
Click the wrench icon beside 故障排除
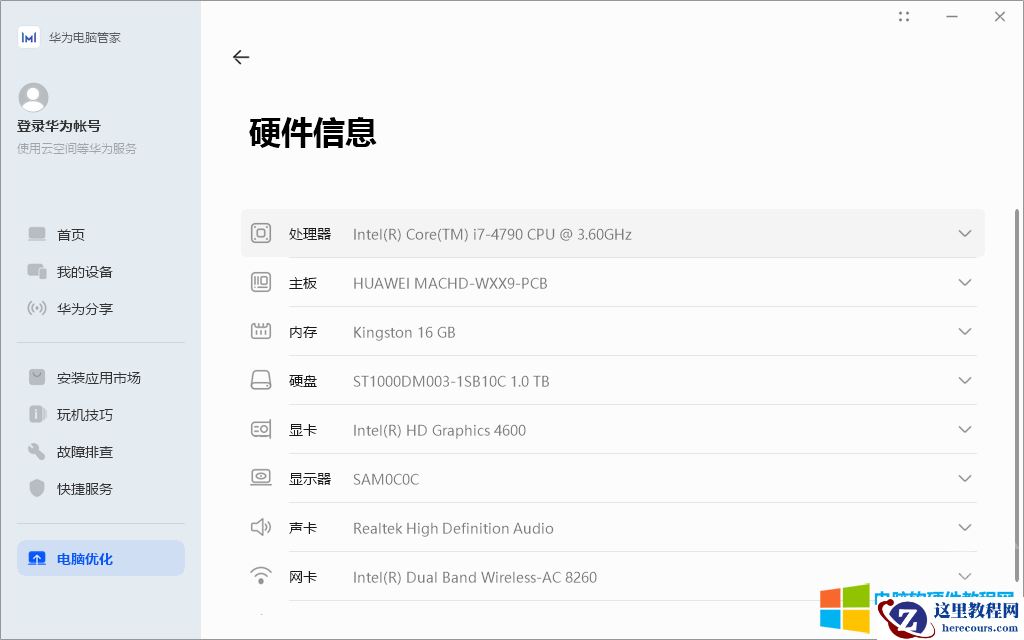36,451
